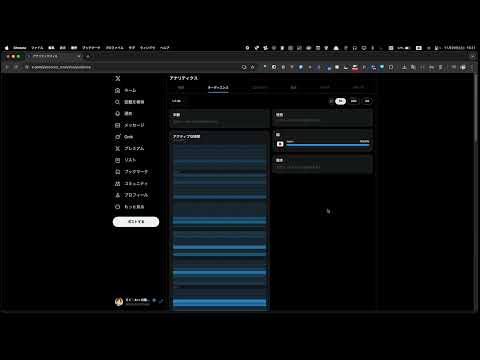Expand もっと見る in the sidebar
The height and width of the screenshot is (360, 480).
pyautogui.click(x=129, y=207)
